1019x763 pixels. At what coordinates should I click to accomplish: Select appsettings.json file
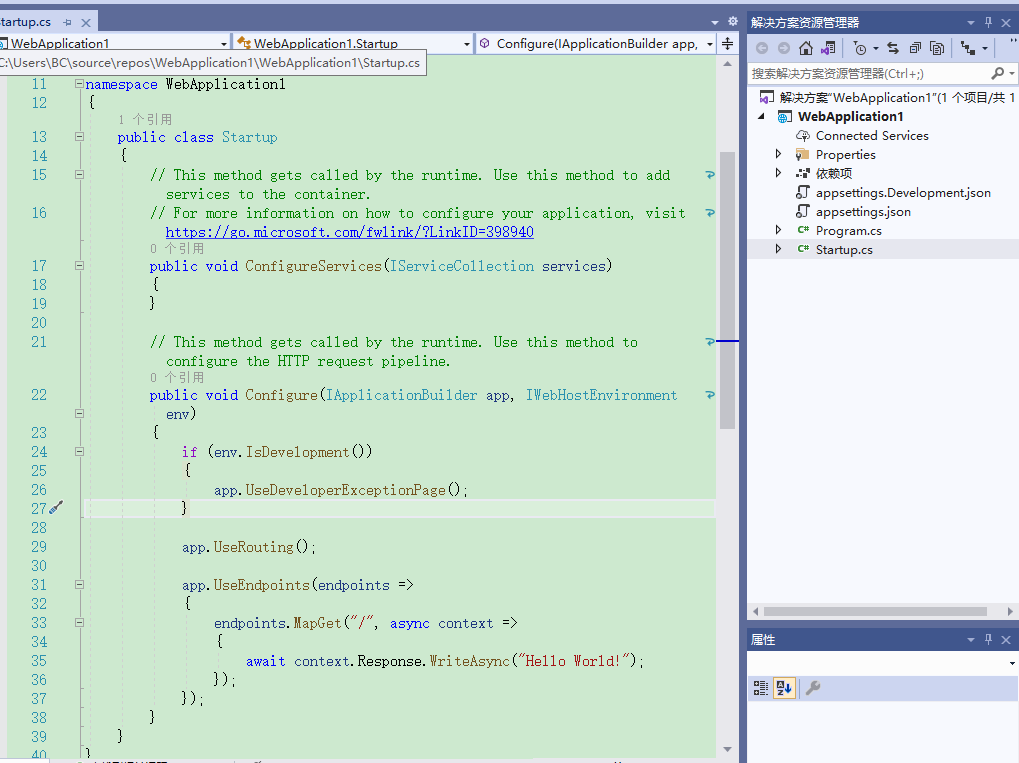click(x=863, y=211)
